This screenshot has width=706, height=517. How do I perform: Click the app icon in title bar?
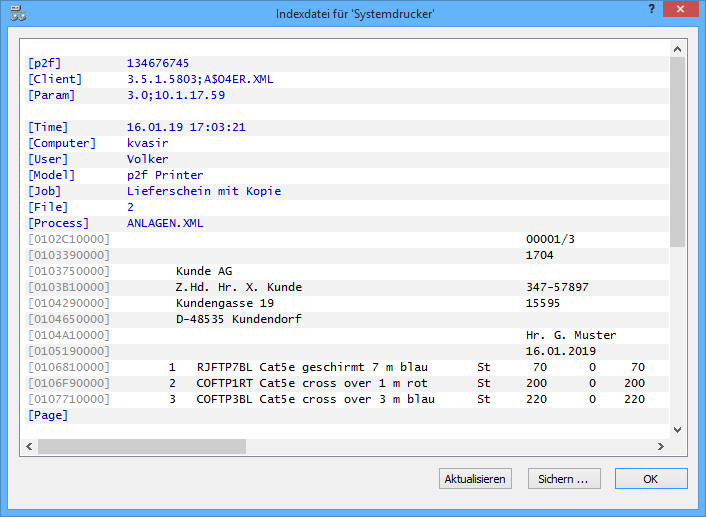pos(16,14)
